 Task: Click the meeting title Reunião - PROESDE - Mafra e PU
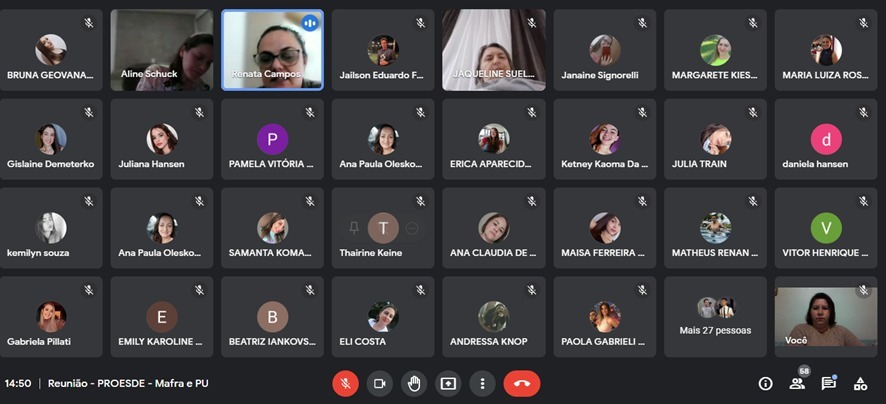click(x=128, y=384)
